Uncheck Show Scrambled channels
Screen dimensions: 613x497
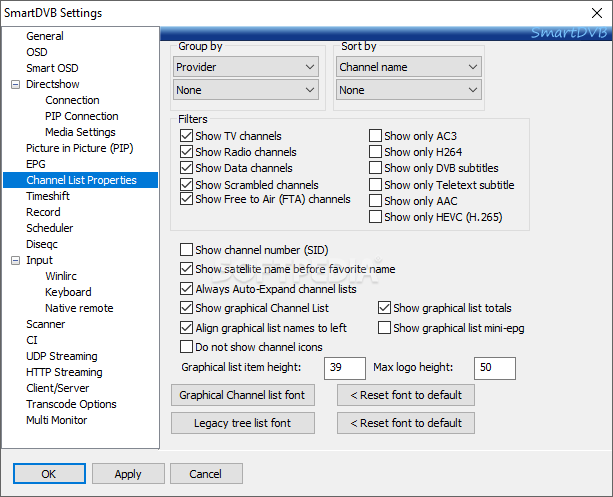pyautogui.click(x=186, y=185)
